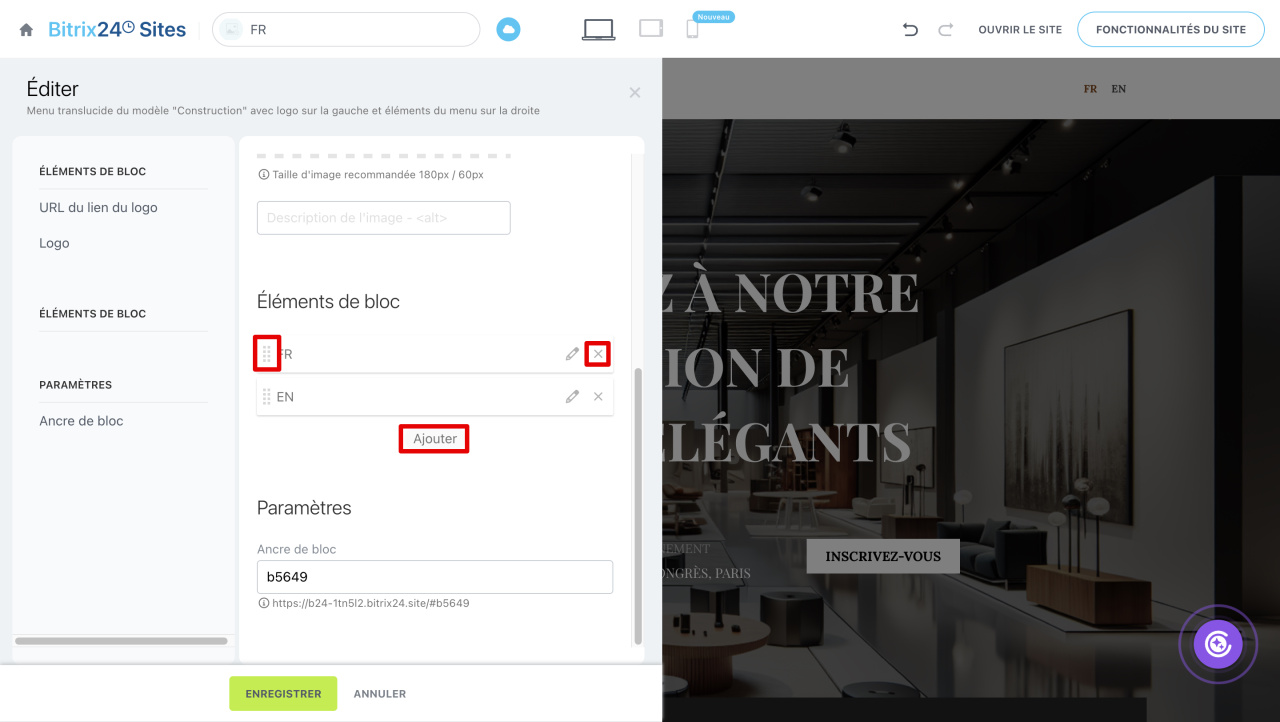Jump to Ancre de bloc section
This screenshot has height=722, width=1280.
click(x=81, y=421)
